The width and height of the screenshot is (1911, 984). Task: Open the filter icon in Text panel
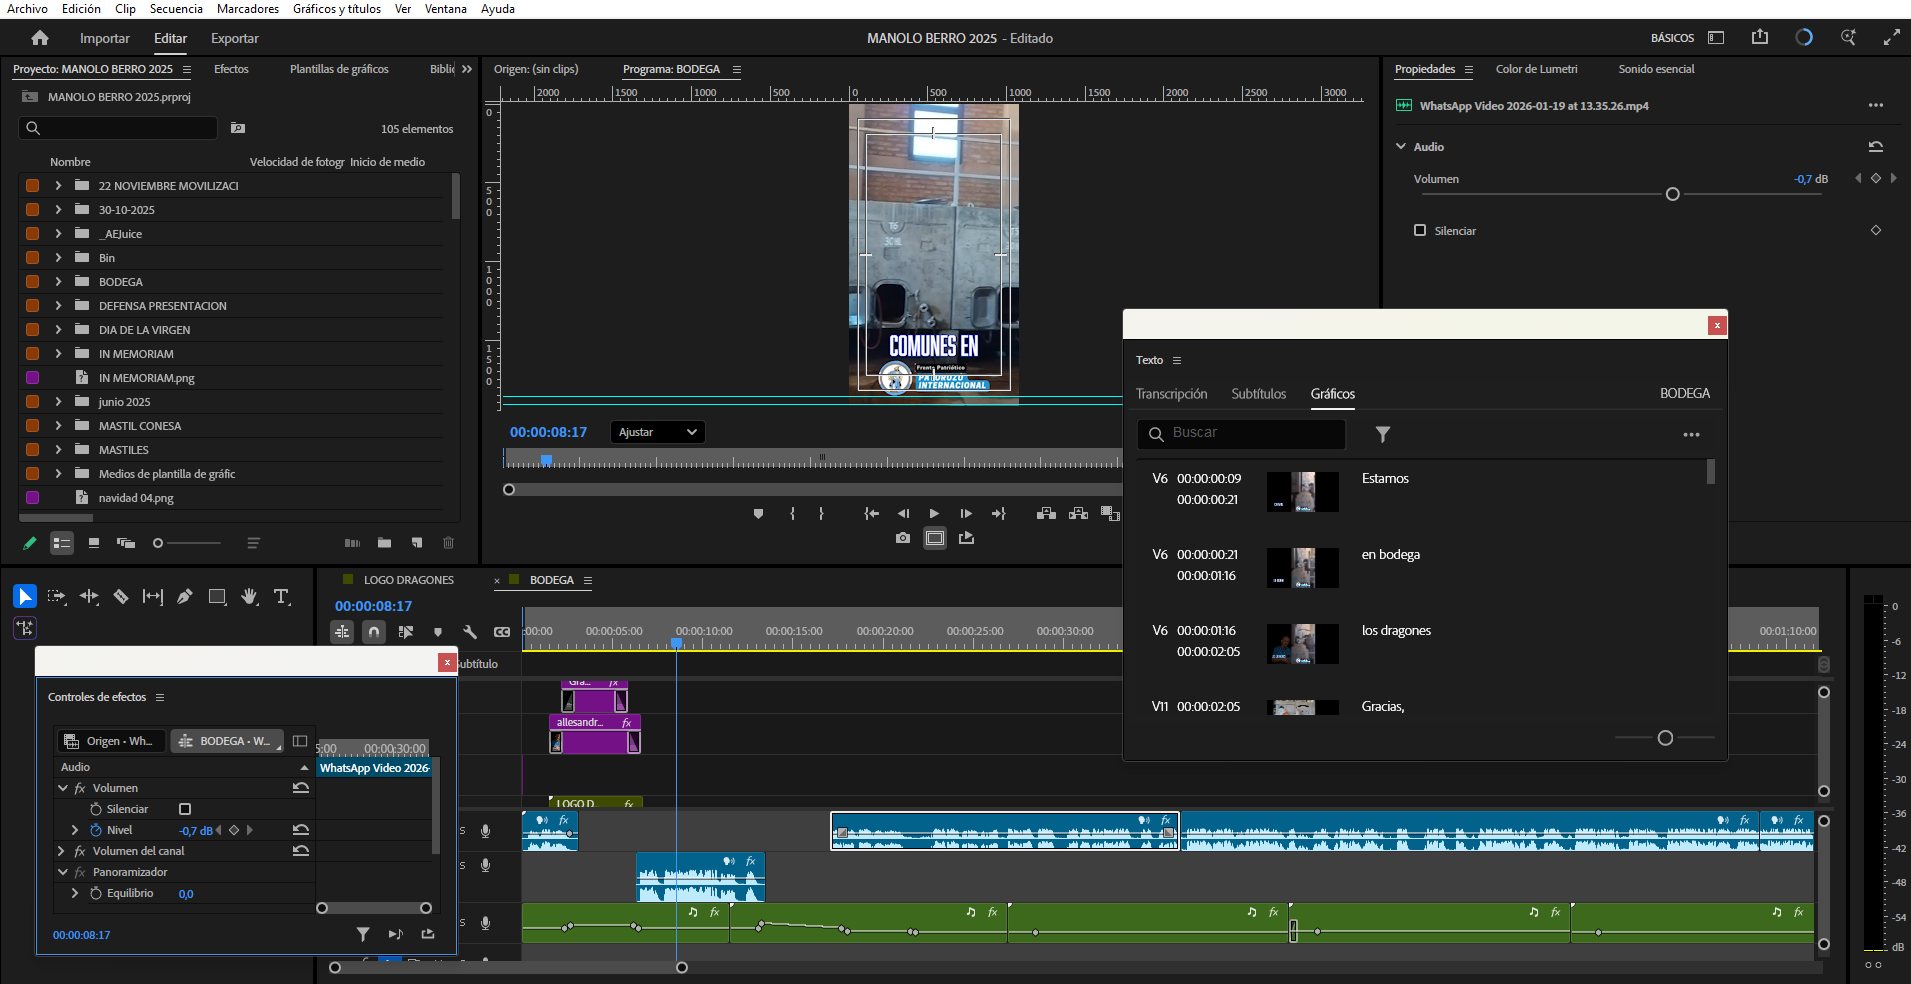[x=1383, y=434]
